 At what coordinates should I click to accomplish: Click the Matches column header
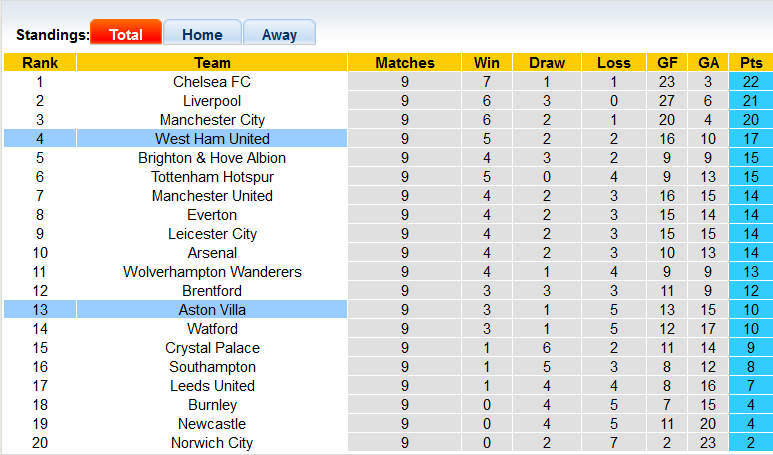pos(405,63)
